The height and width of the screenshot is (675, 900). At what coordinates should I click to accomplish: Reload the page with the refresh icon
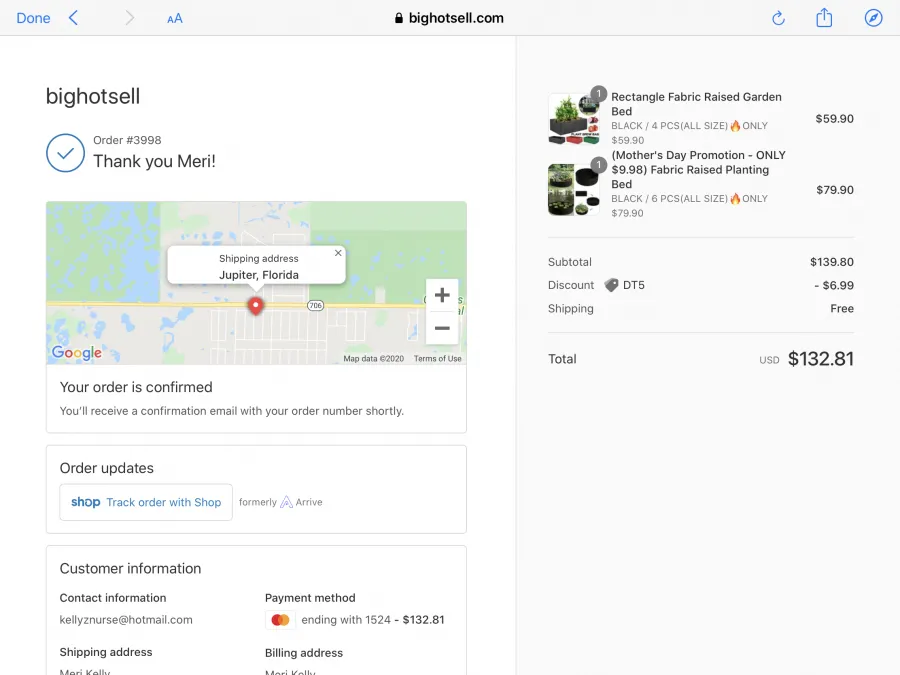[x=778, y=18]
